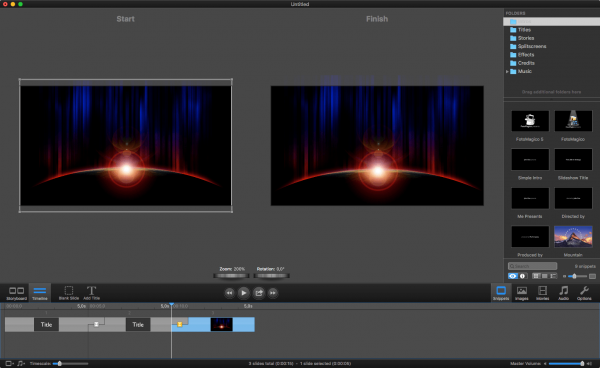
Task: Click the top-left handle of Start frame
Action: (20, 80)
